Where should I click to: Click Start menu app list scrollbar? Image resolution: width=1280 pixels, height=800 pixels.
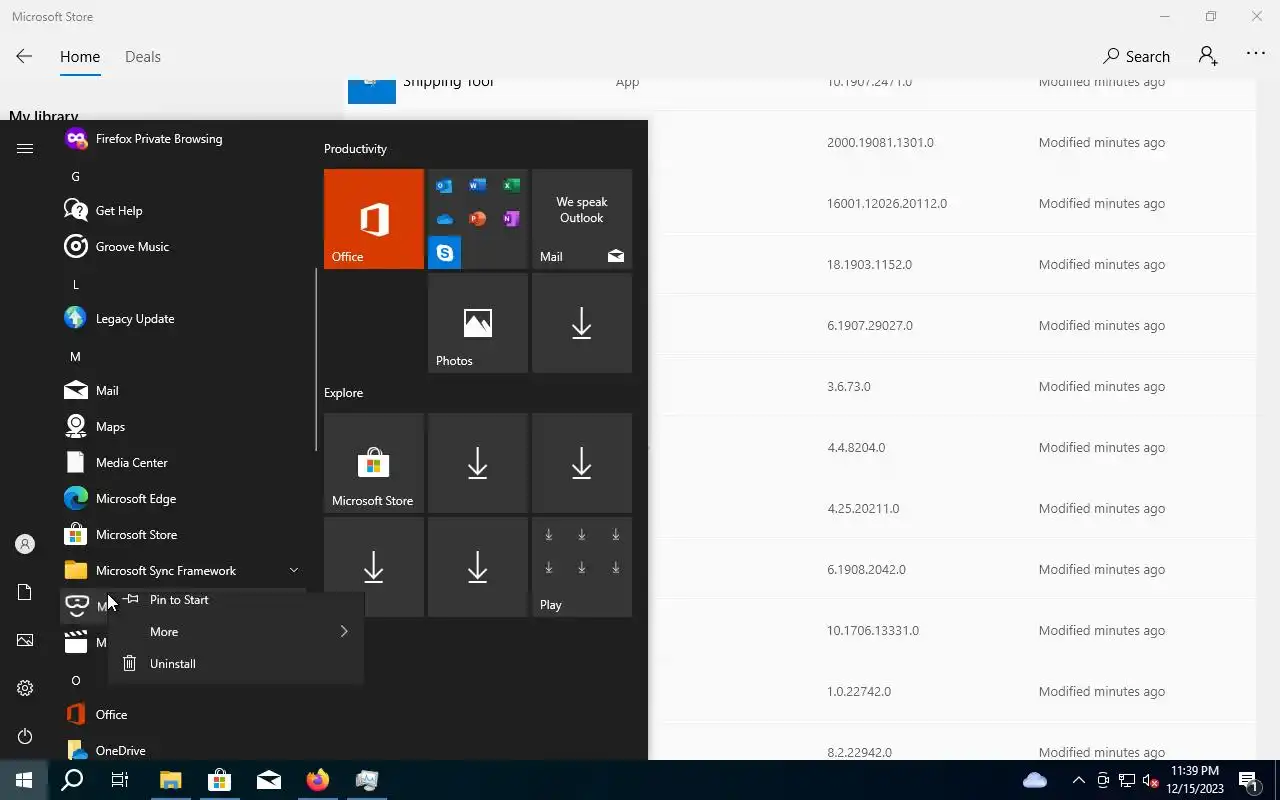coord(316,360)
